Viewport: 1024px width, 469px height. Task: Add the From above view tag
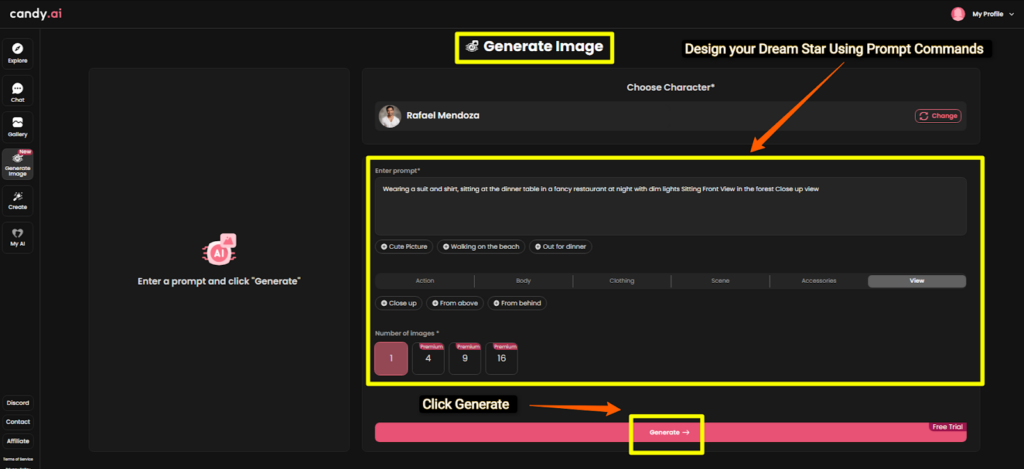click(455, 303)
